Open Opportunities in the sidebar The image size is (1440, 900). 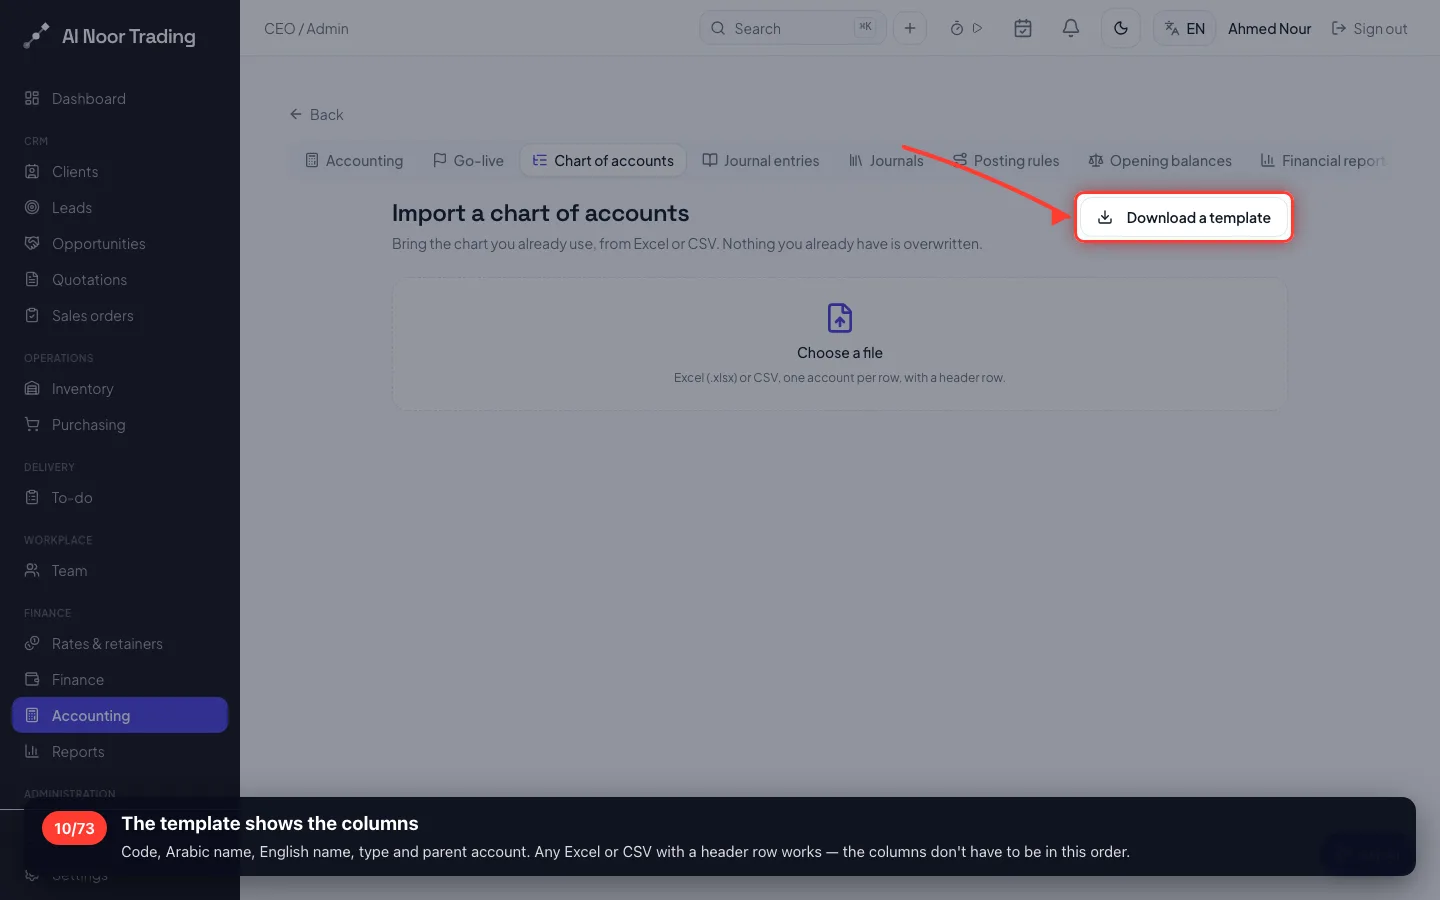pyautogui.click(x=120, y=243)
